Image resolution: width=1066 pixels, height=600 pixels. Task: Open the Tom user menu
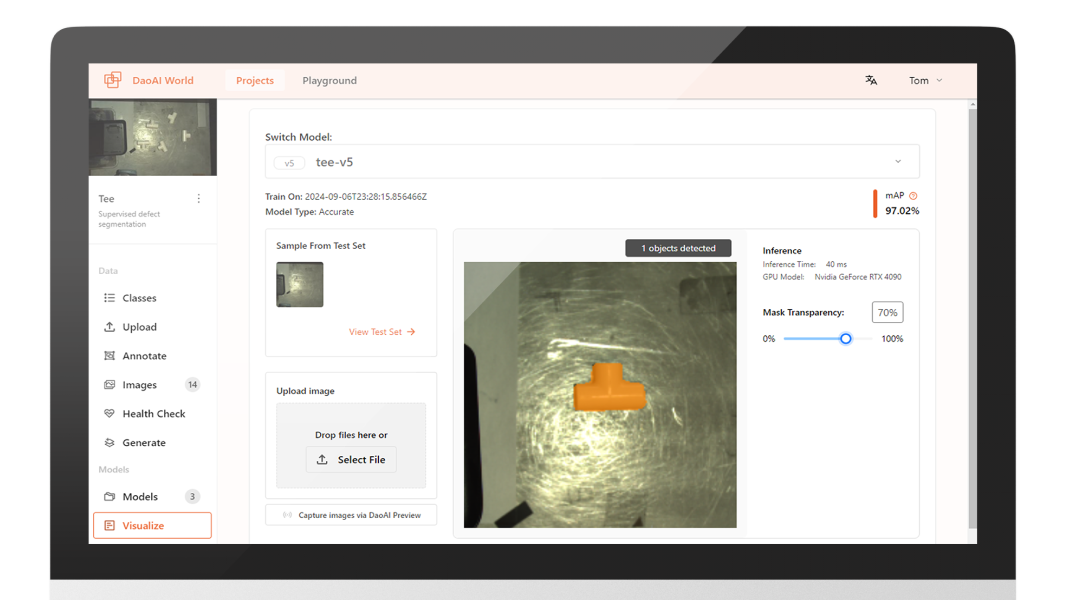coord(925,80)
